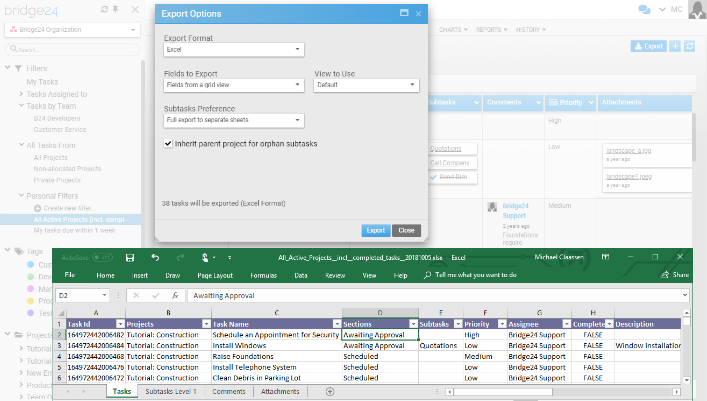This screenshot has height=401, width=707.
Task: Click the Insert Function fx icon
Action: click(x=175, y=295)
